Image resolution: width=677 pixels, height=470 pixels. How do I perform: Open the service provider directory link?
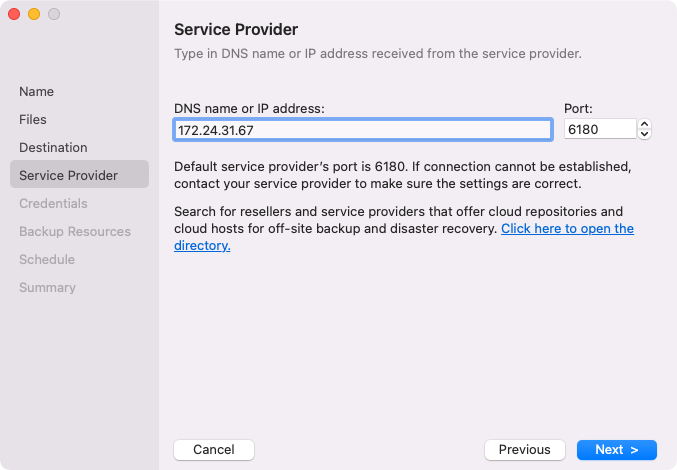click(x=567, y=229)
